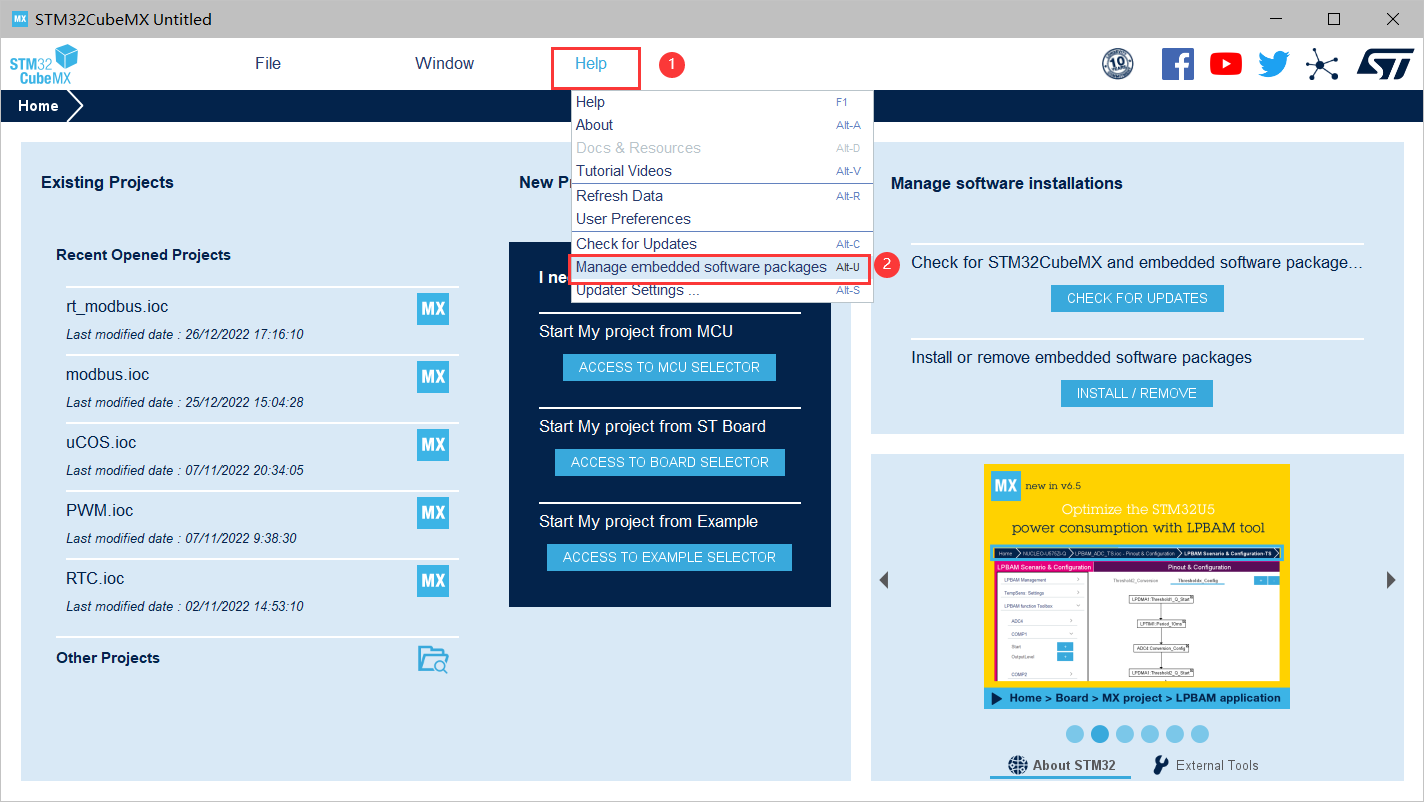Choose Tutorial Videos from the Help menu
This screenshot has width=1424, height=802.
tap(722, 171)
